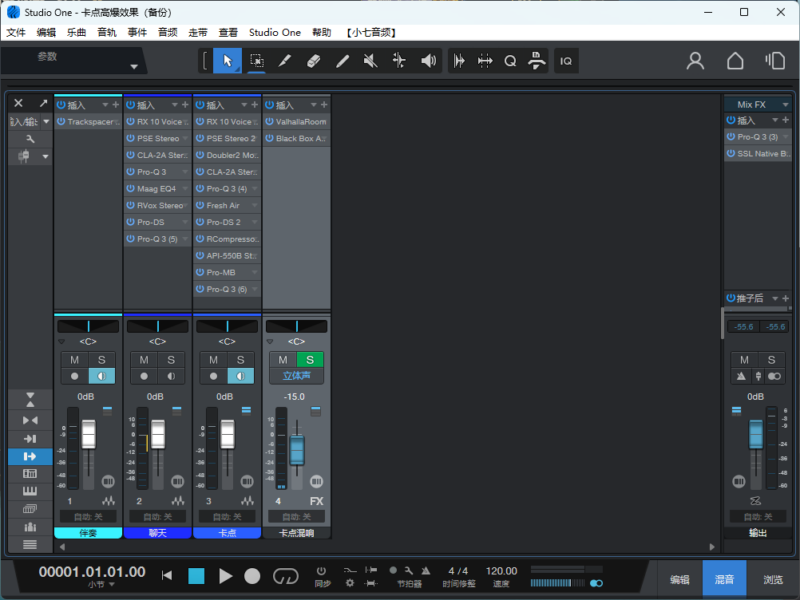Toggle Solo on 卡点混响 channel
This screenshot has height=600, width=800.
tap(310, 360)
